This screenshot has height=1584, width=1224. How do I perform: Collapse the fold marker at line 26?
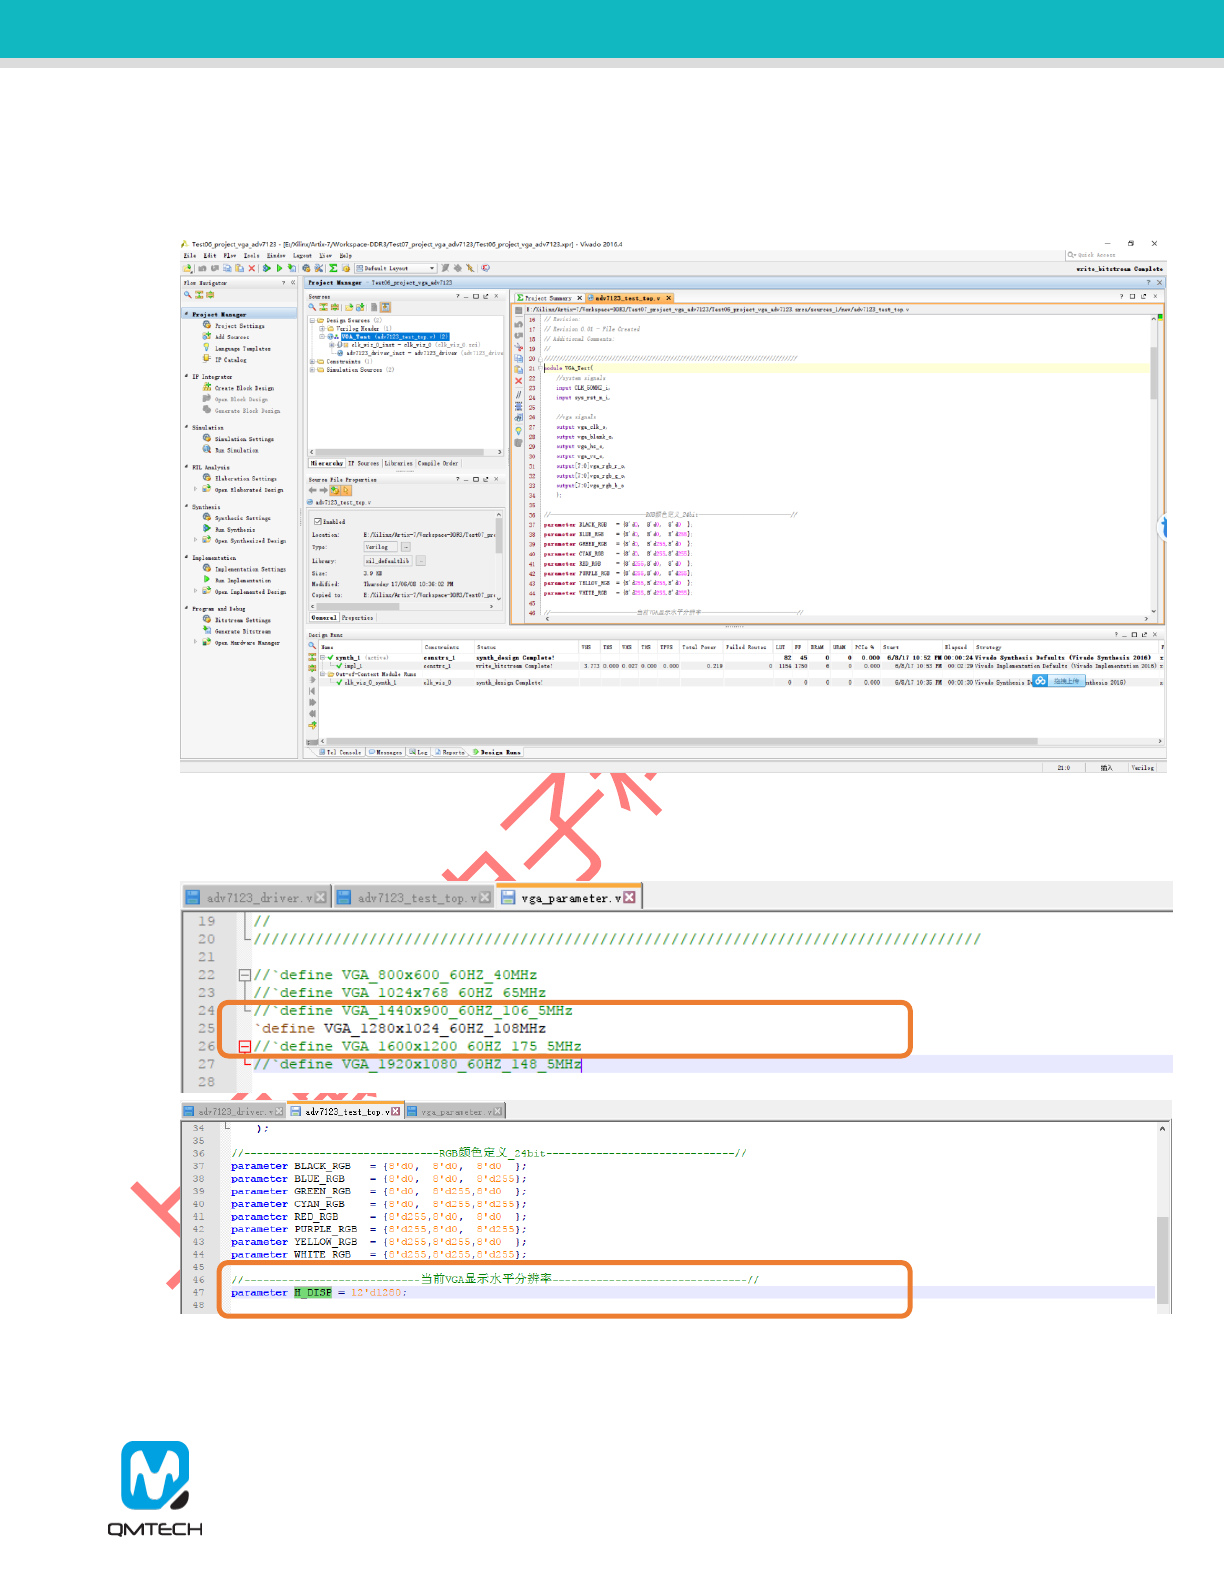(244, 1047)
